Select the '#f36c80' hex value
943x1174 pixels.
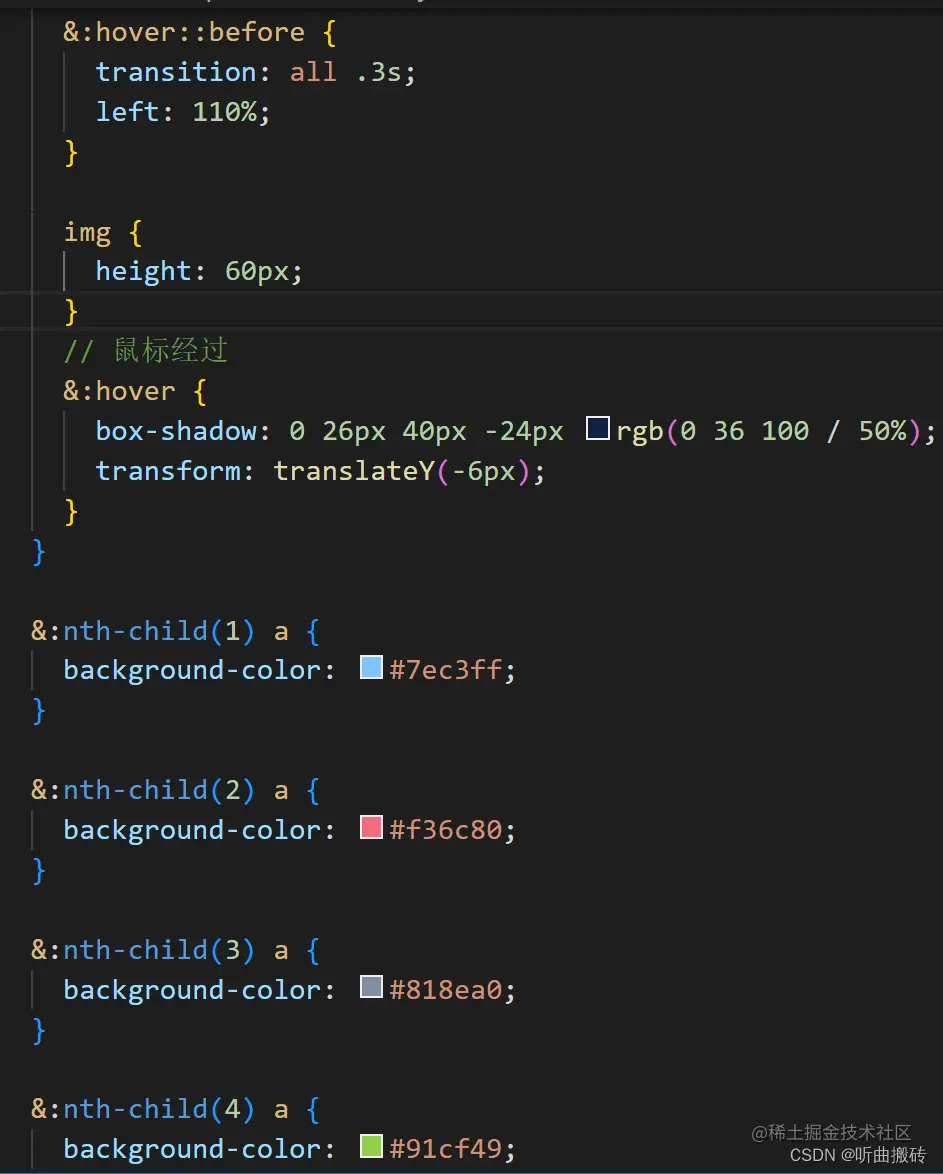[x=445, y=830]
